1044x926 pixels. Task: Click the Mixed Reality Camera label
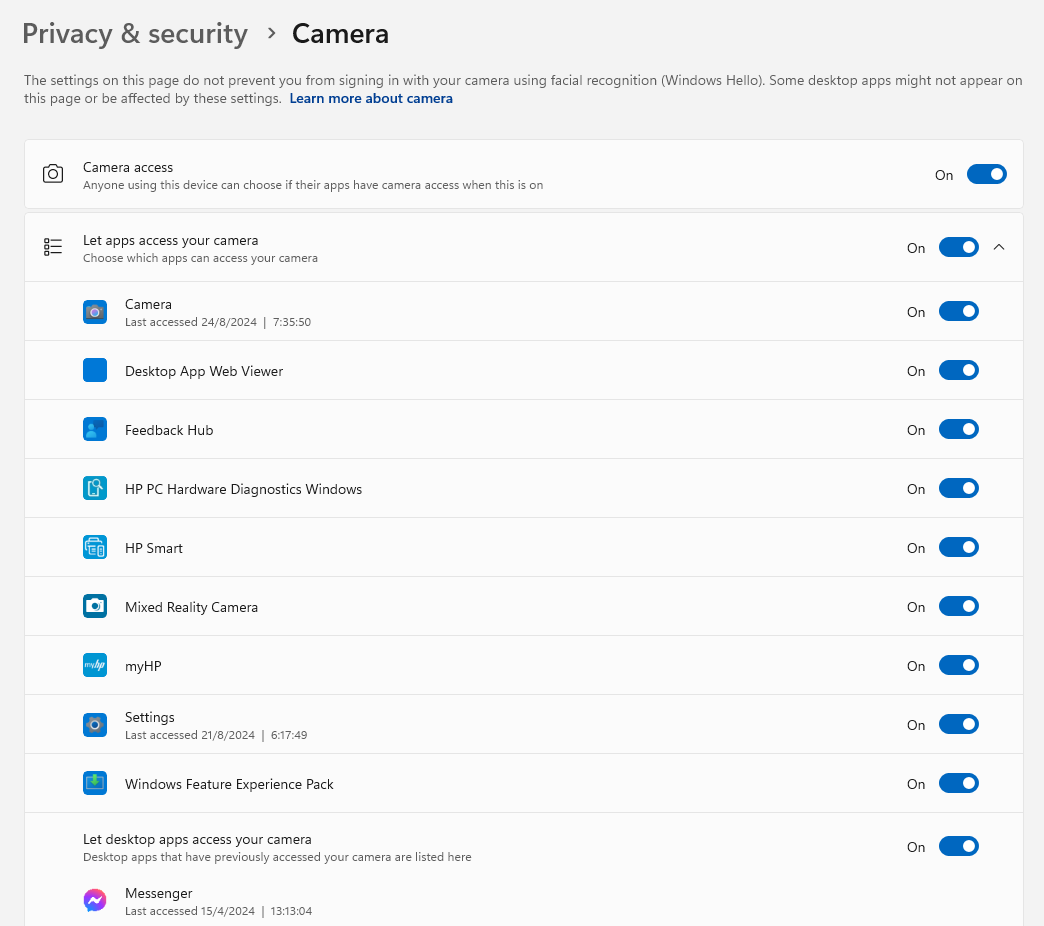coord(191,607)
